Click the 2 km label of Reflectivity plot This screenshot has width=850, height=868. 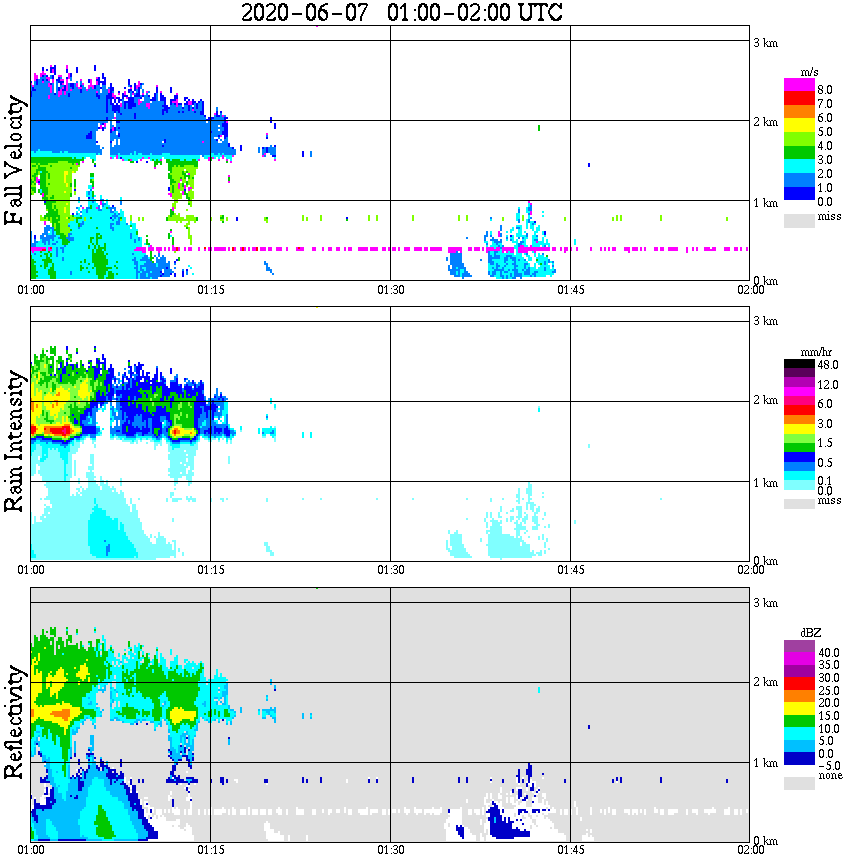tap(765, 682)
